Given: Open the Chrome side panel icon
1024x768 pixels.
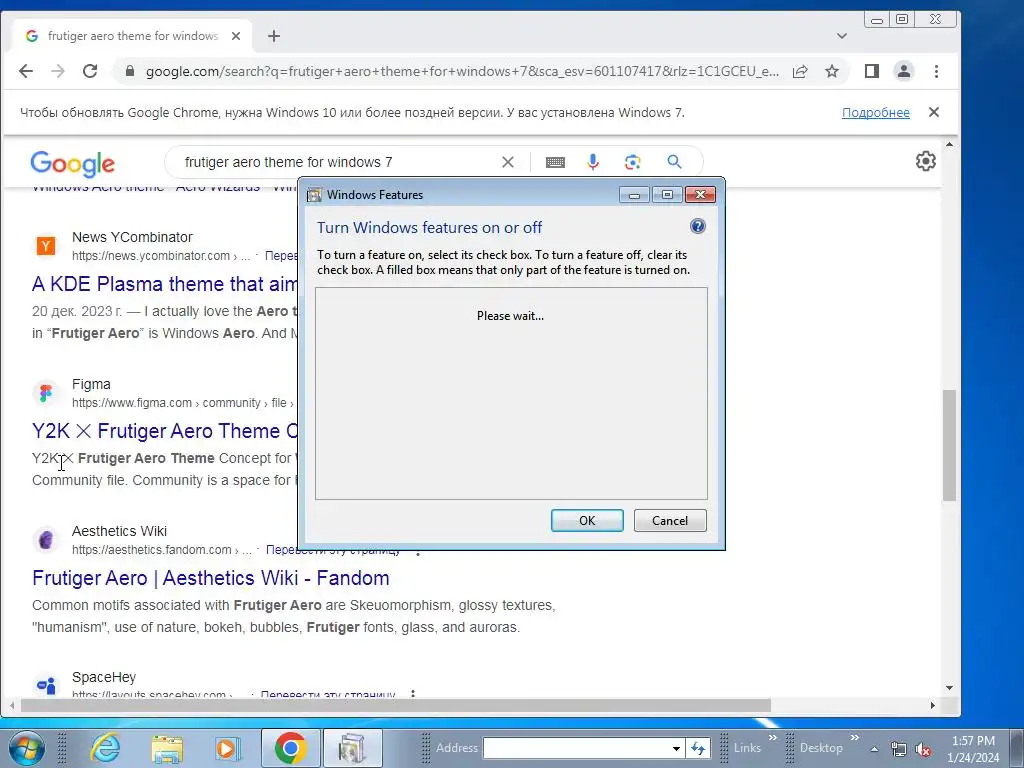Looking at the screenshot, I should tap(872, 71).
